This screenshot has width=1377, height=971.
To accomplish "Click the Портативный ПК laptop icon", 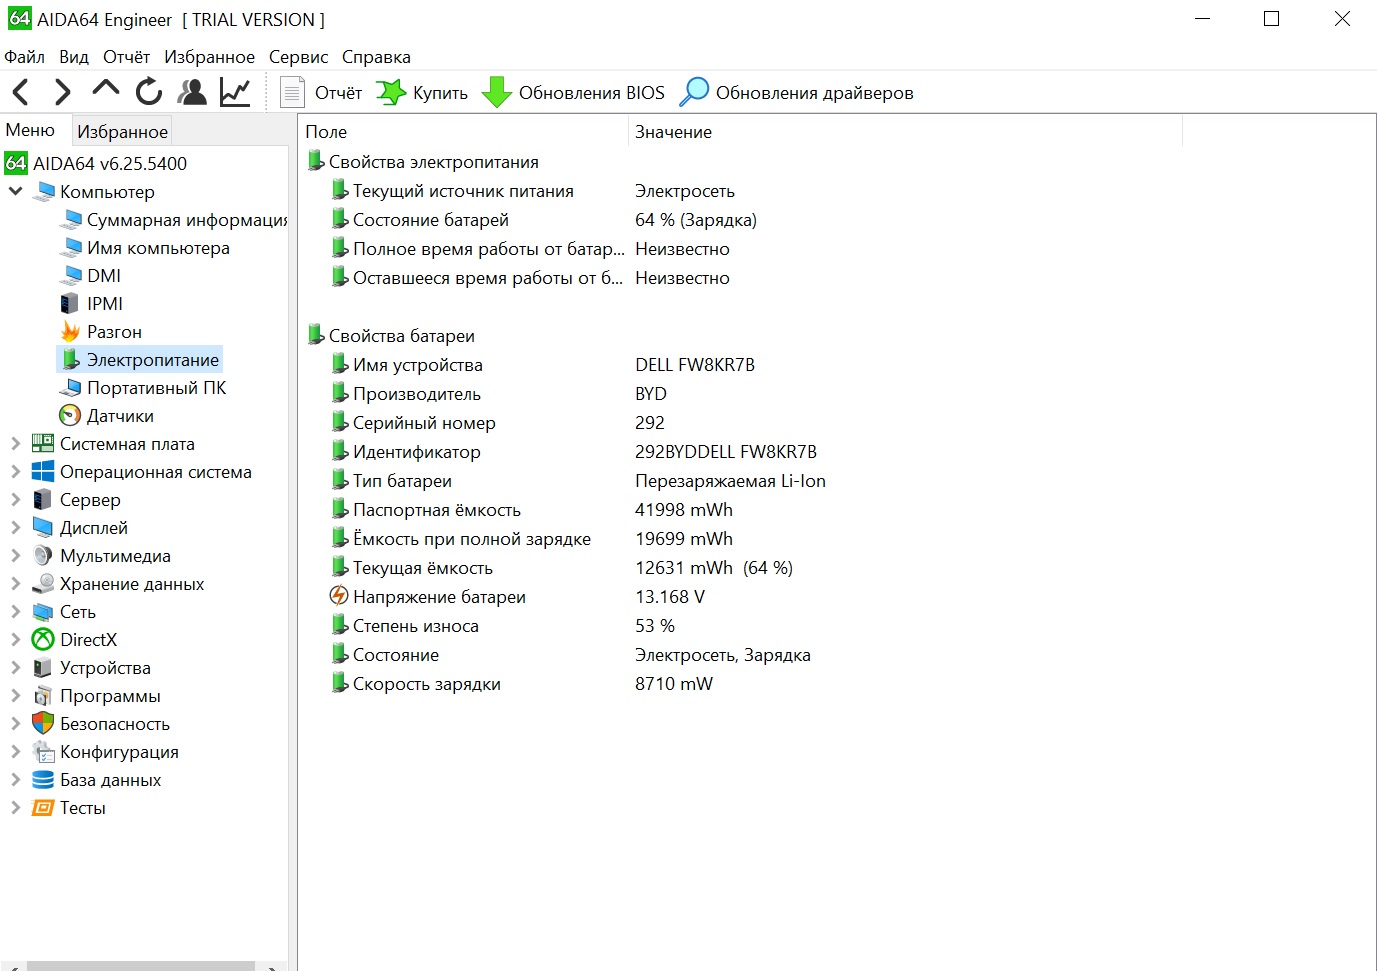I will click(x=70, y=387).
